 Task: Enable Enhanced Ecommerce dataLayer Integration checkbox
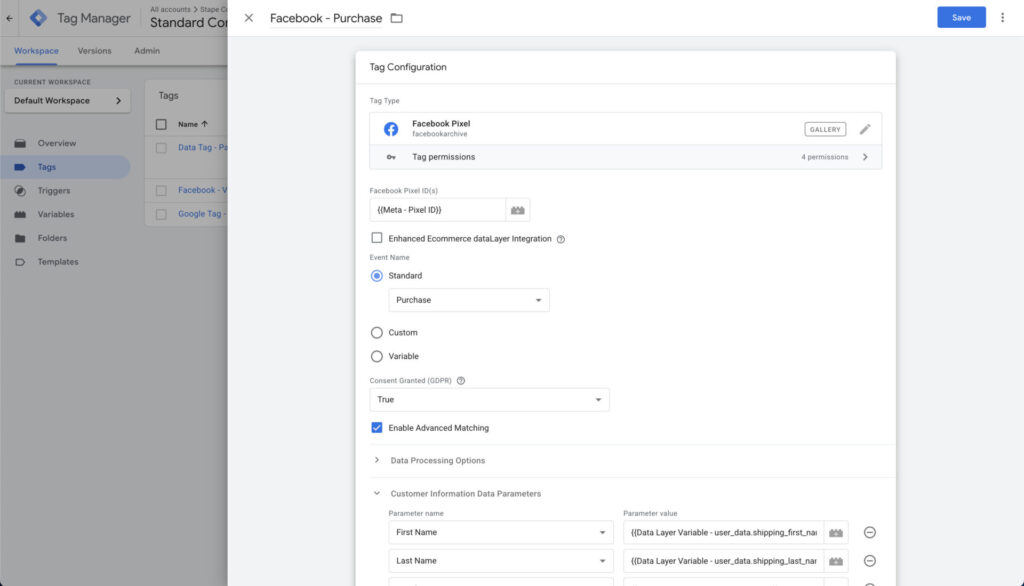click(x=377, y=238)
